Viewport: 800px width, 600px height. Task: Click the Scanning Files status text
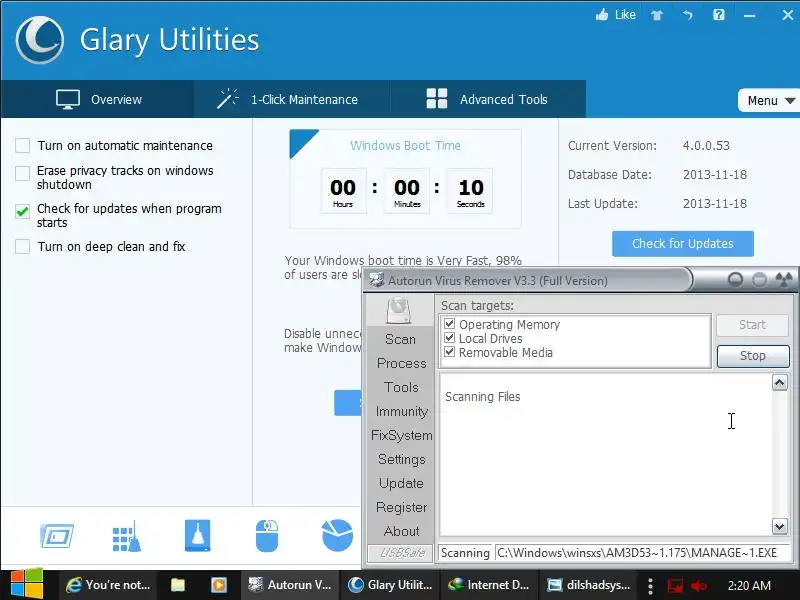pyautogui.click(x=483, y=396)
